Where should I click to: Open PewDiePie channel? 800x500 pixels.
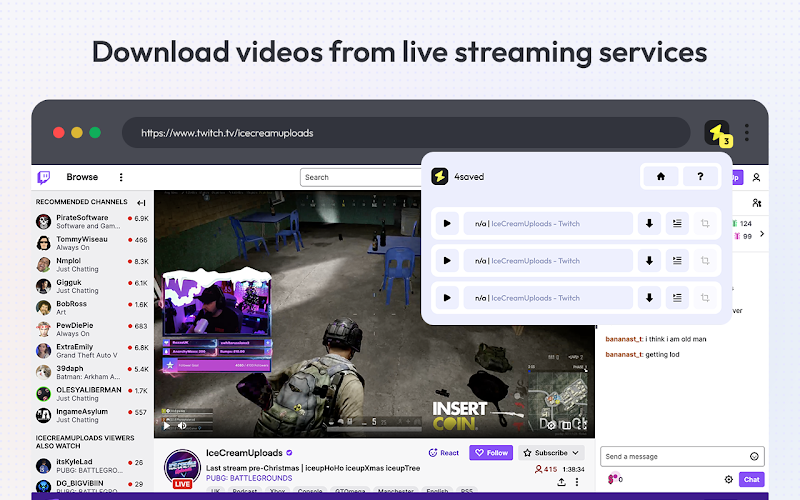pyautogui.click(x=92, y=329)
